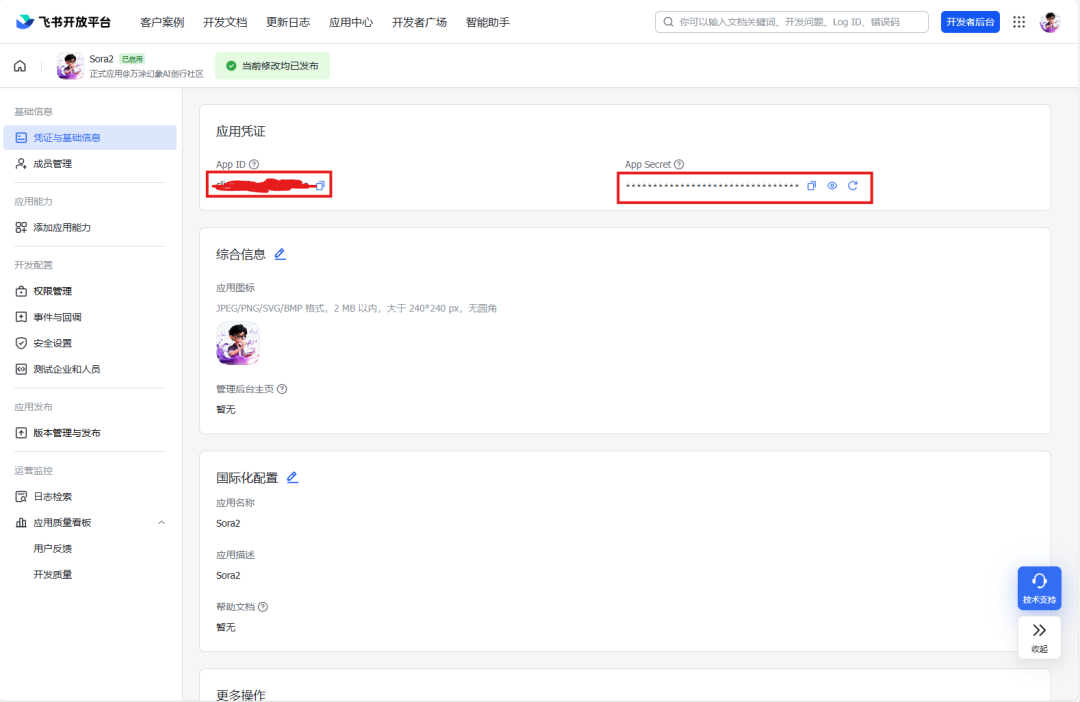Open the apps grid launcher icon
Viewport: 1080px width, 702px height.
pos(1019,22)
